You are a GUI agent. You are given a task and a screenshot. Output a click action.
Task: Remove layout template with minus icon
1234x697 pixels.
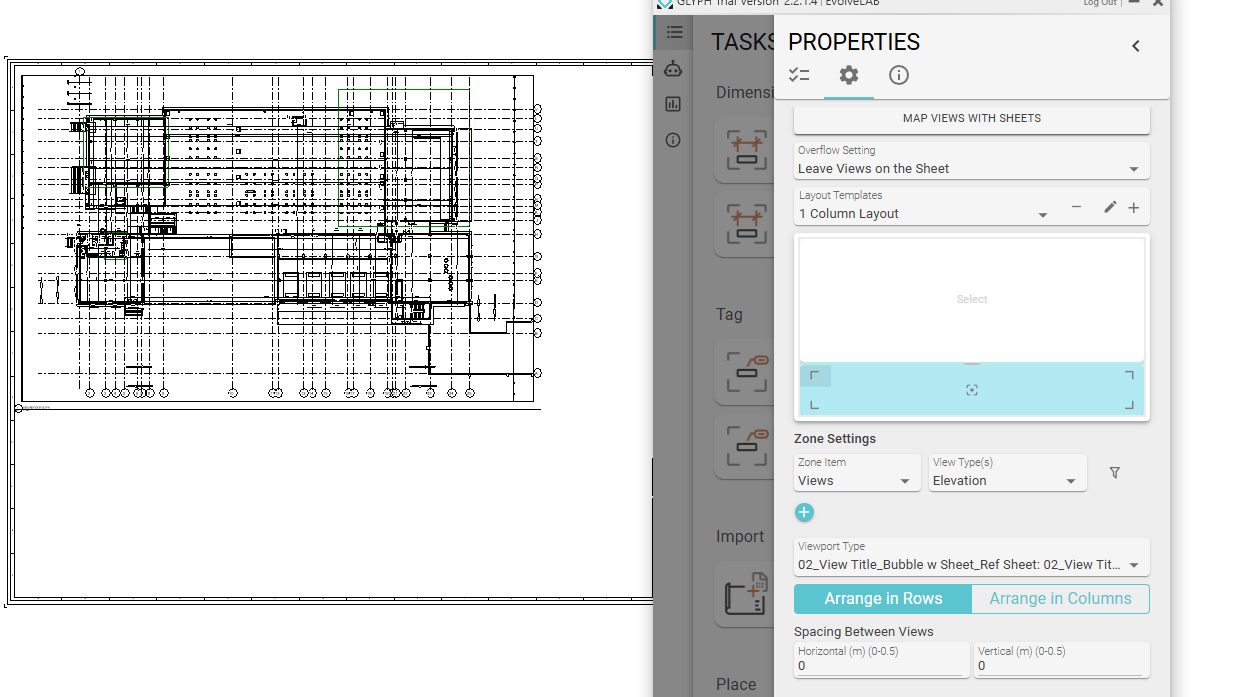pyautogui.click(x=1076, y=207)
